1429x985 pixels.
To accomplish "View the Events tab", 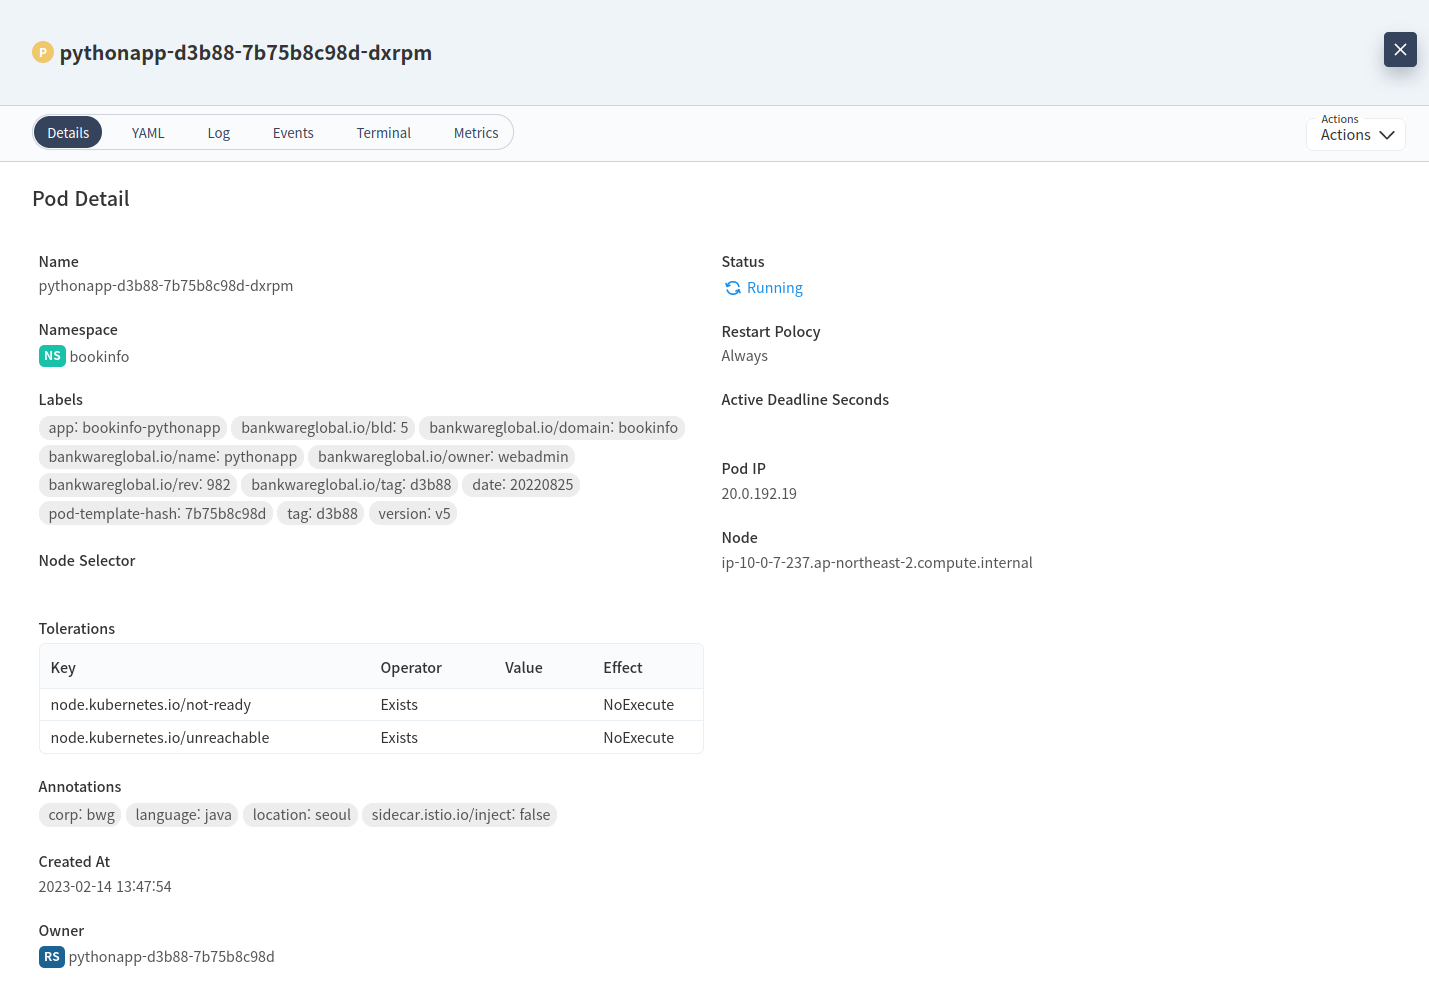I will point(293,132).
